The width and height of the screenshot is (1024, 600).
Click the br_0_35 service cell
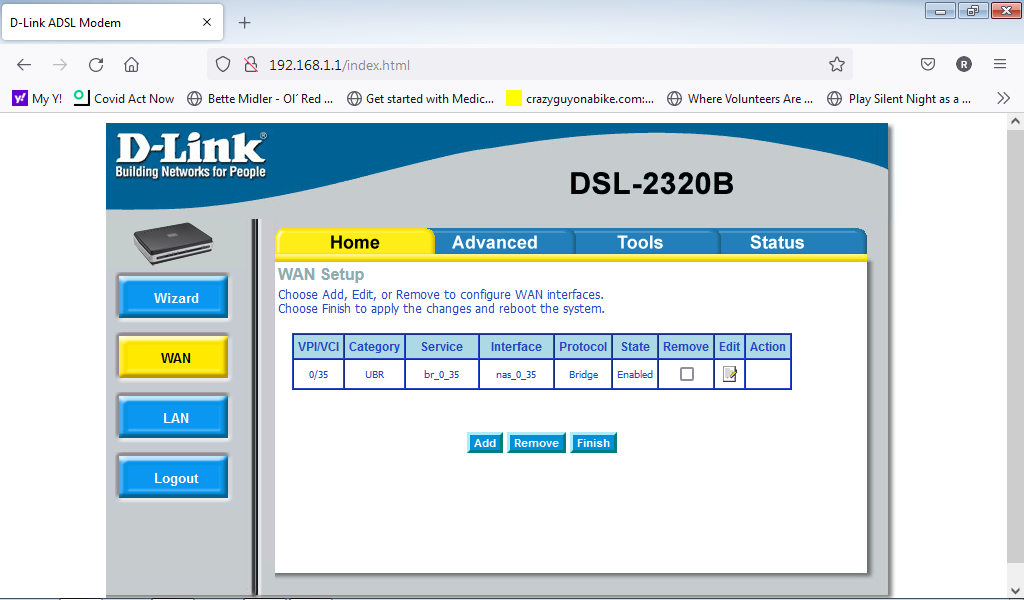[x=441, y=374]
